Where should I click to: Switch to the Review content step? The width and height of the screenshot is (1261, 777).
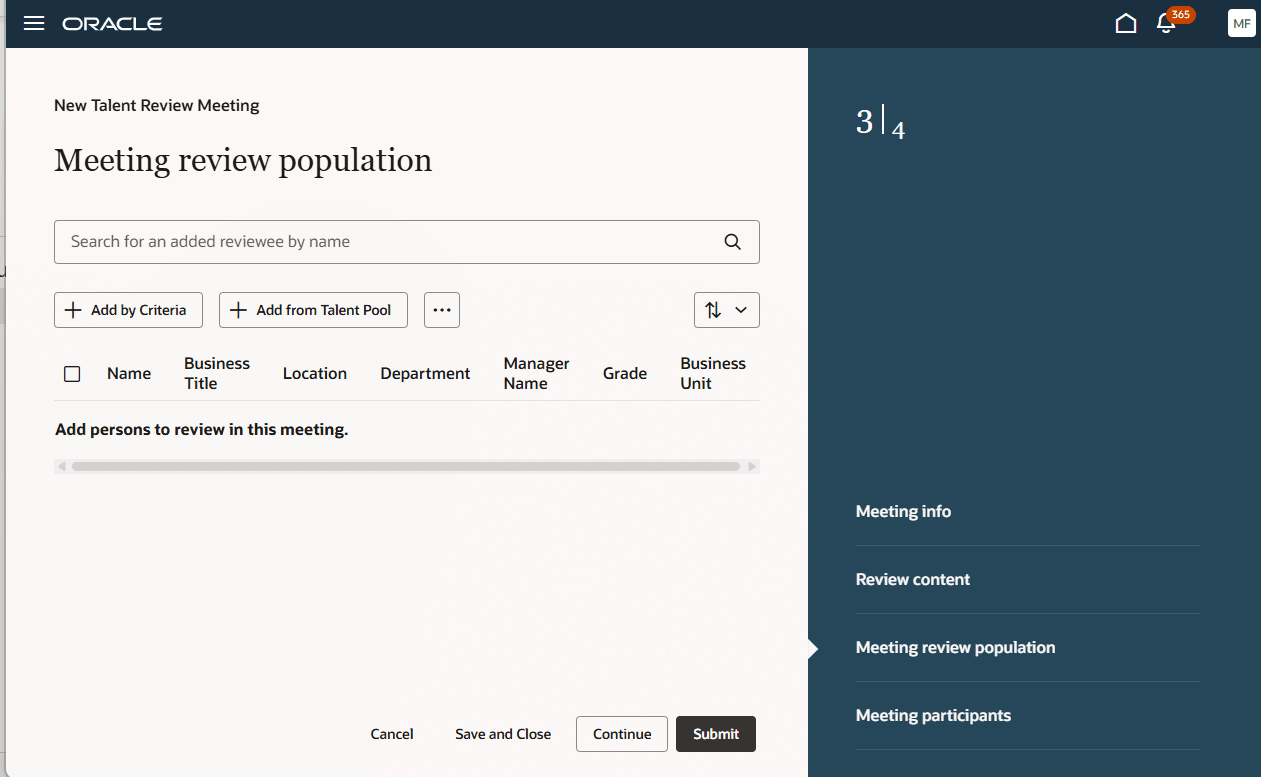[912, 579]
